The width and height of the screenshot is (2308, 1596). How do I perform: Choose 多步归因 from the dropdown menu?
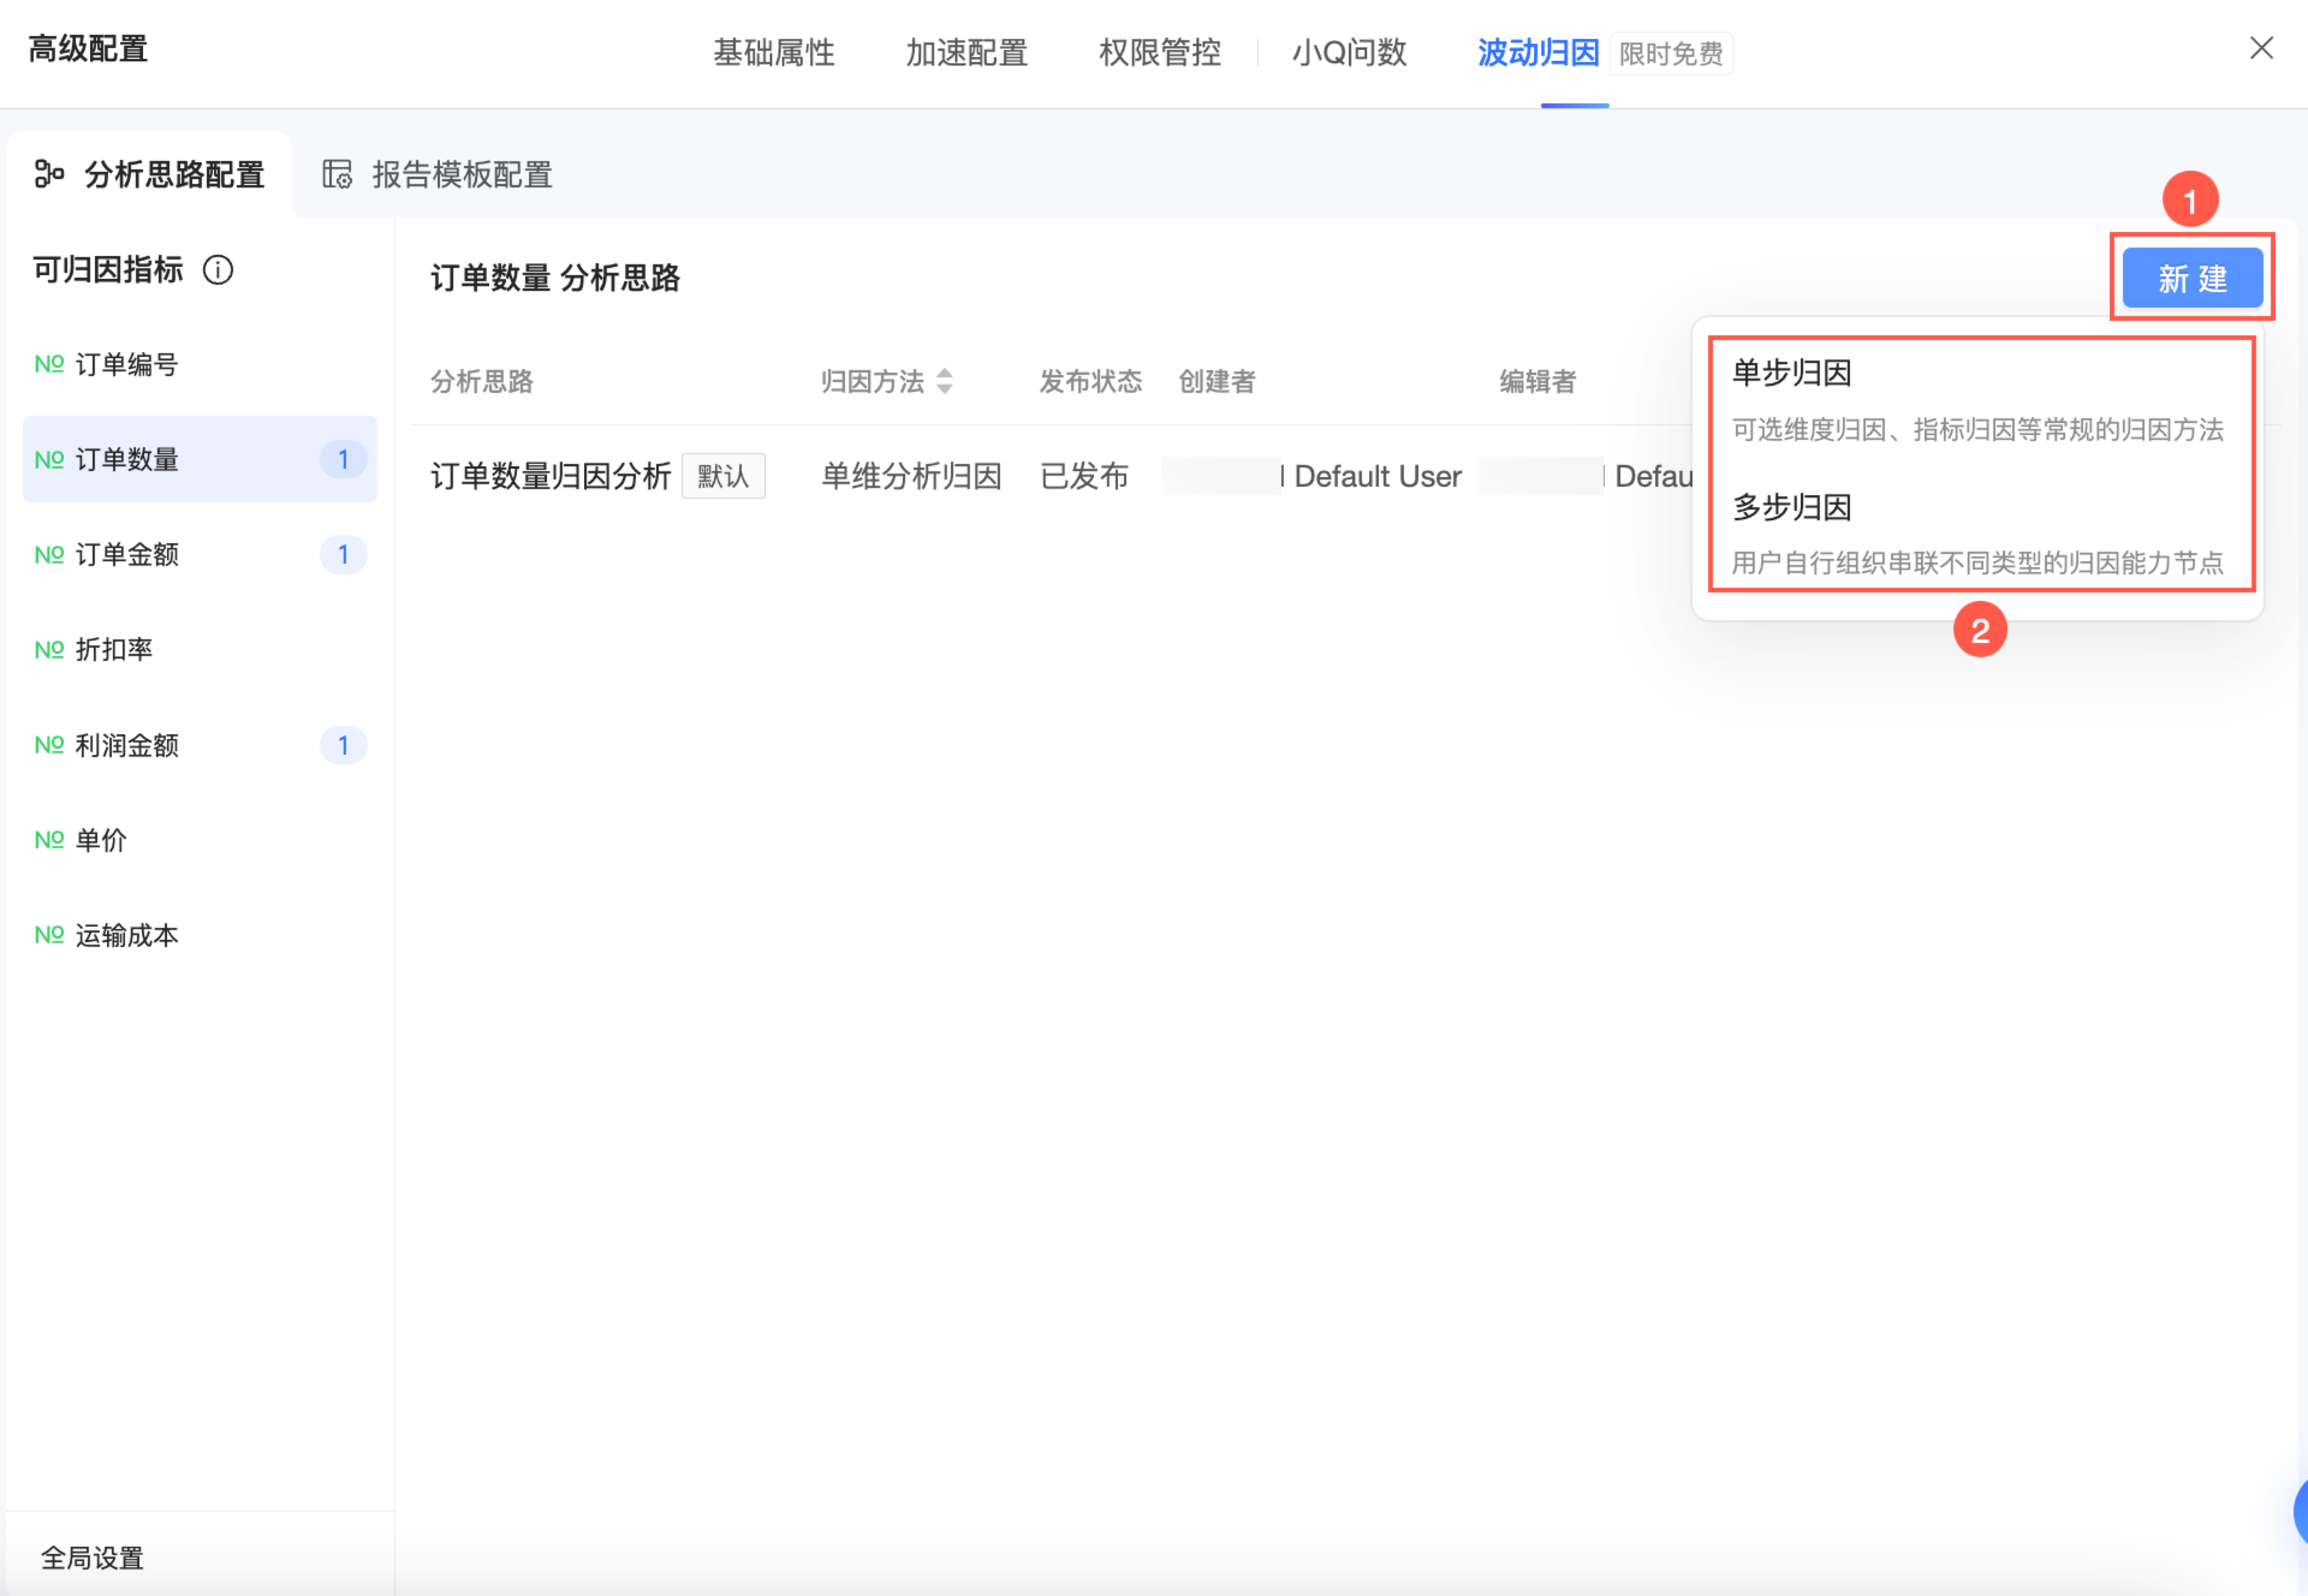1791,508
